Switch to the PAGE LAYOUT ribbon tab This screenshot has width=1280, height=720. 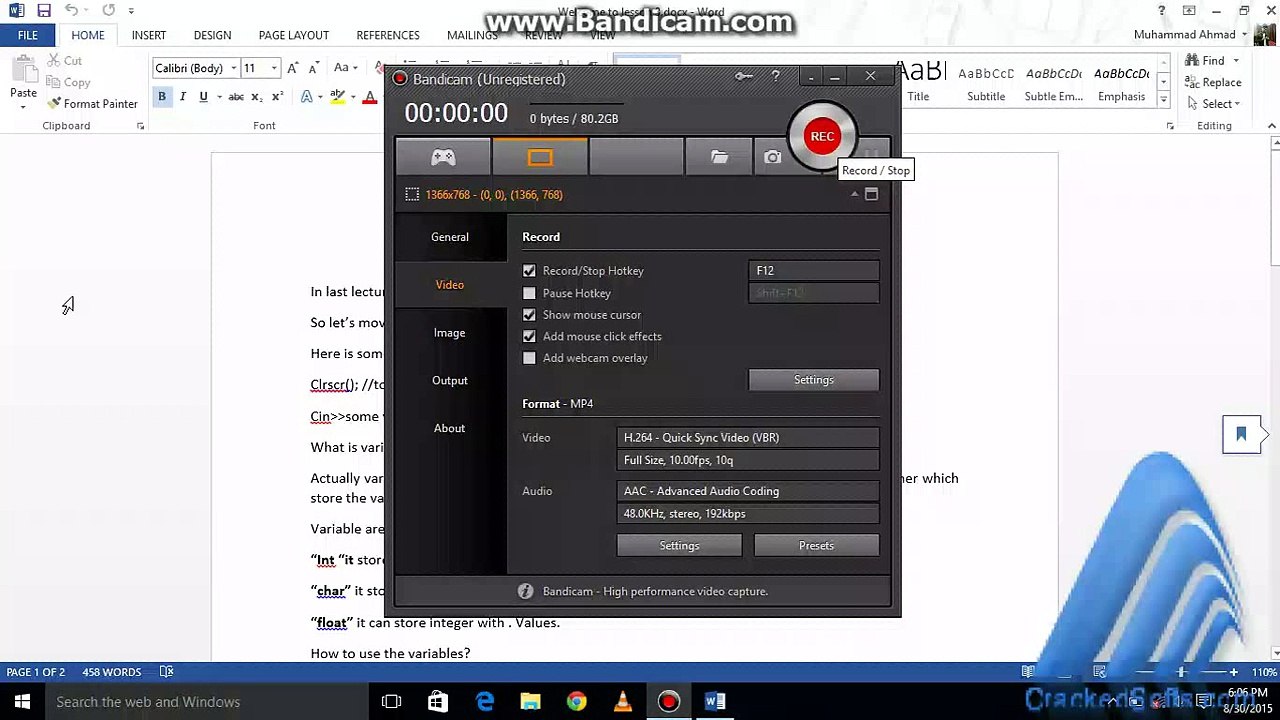294,35
